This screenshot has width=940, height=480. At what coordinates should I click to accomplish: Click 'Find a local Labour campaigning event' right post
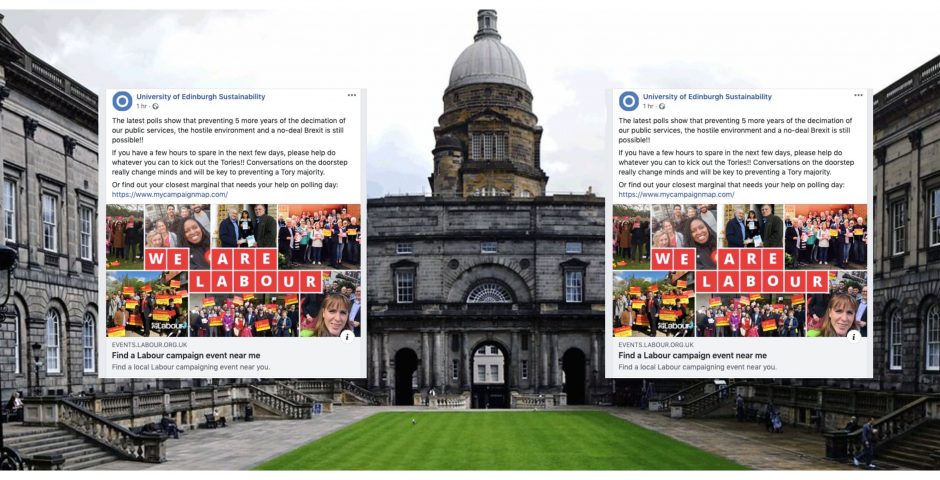tap(697, 367)
